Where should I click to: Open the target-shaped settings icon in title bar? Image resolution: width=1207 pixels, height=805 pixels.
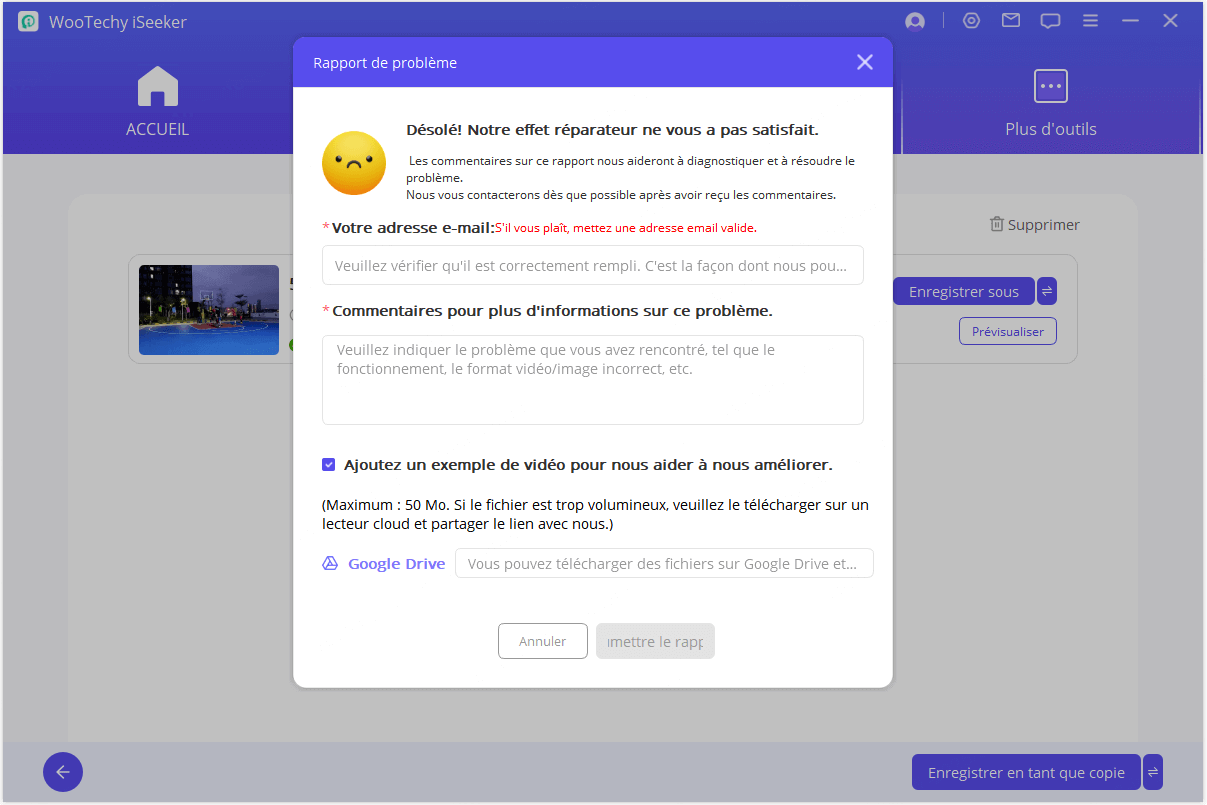coord(971,21)
